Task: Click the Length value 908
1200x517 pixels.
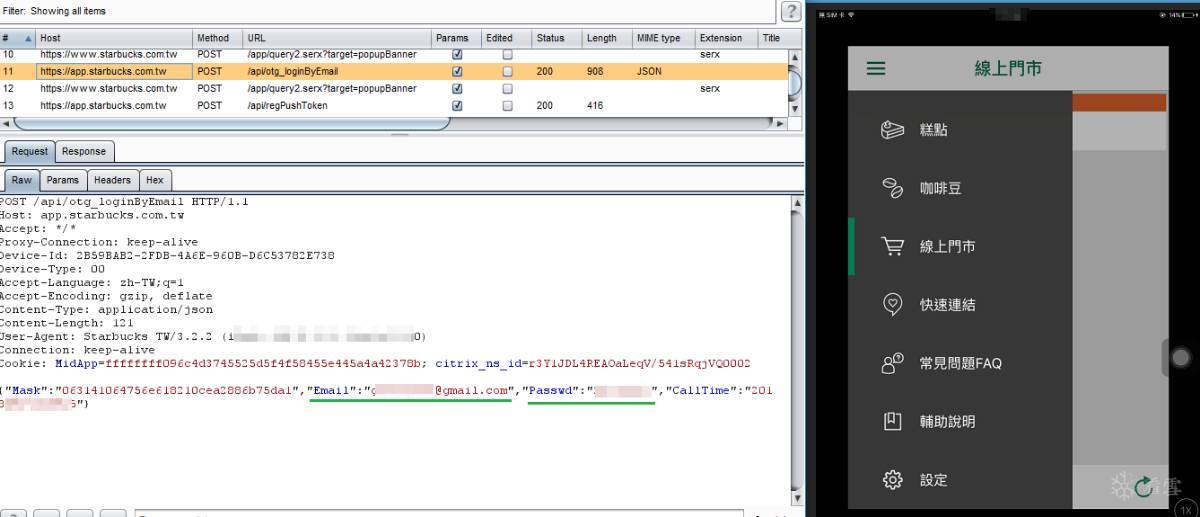Action: click(595, 72)
